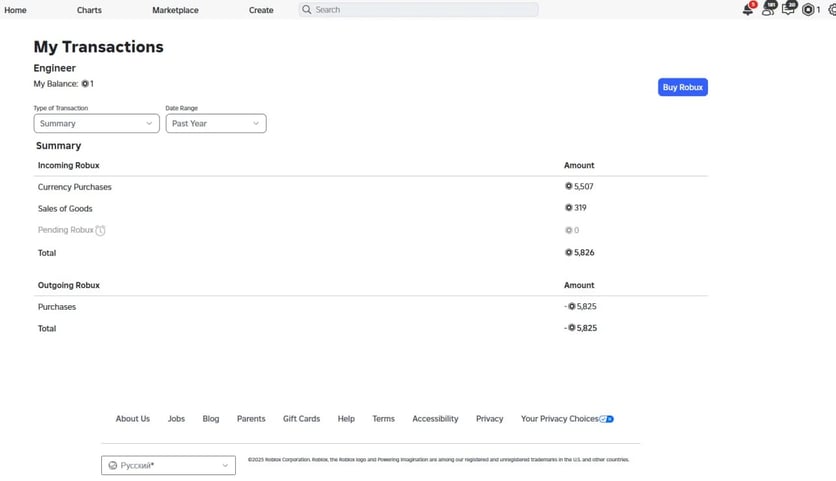The width and height of the screenshot is (836, 481).
Task: Open the Marketplace menu item
Action: (x=175, y=10)
